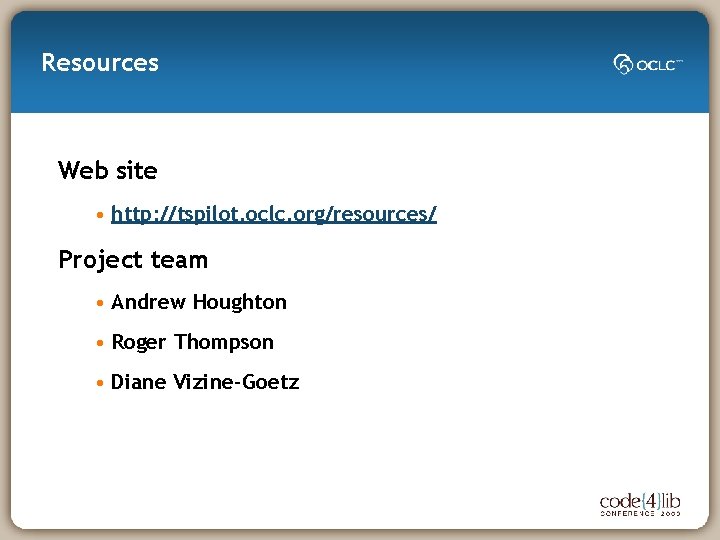The width and height of the screenshot is (720, 540).
Task: Click the bullet beside Andrew Houghton
Action: [101, 302]
